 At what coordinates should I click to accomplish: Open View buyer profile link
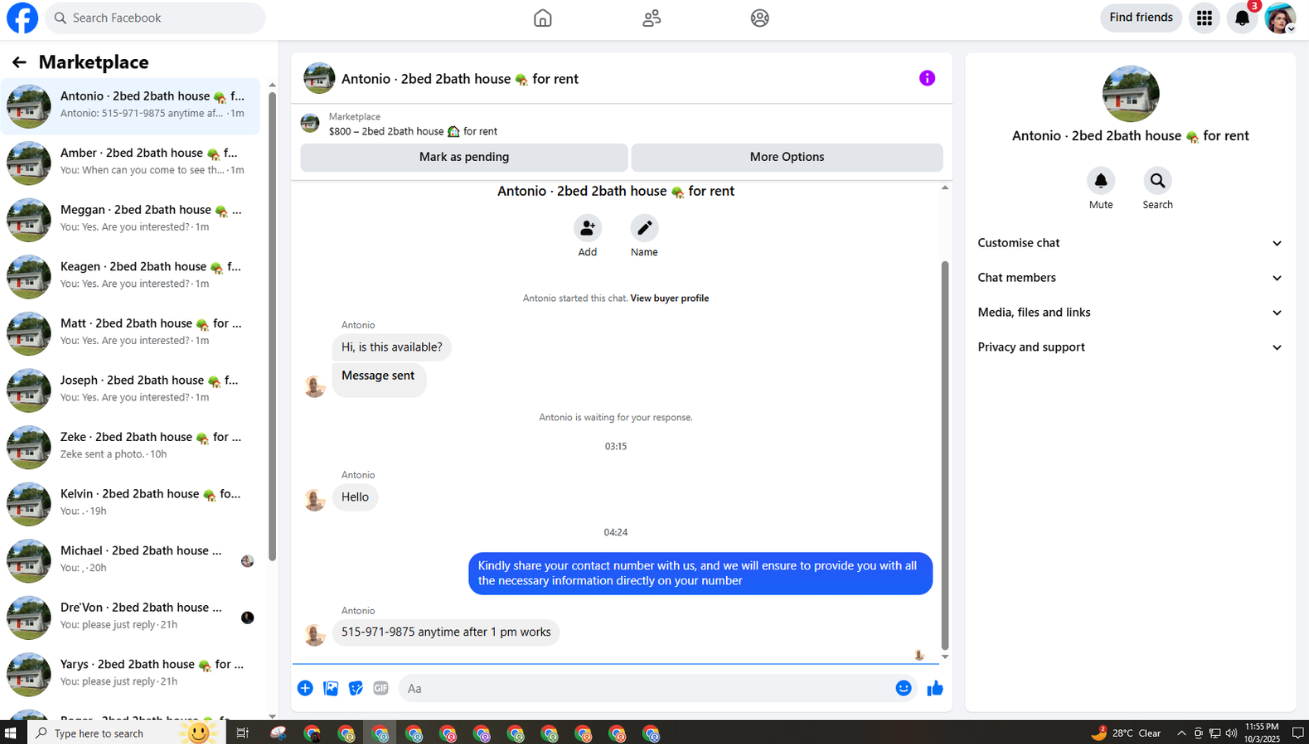pos(669,298)
